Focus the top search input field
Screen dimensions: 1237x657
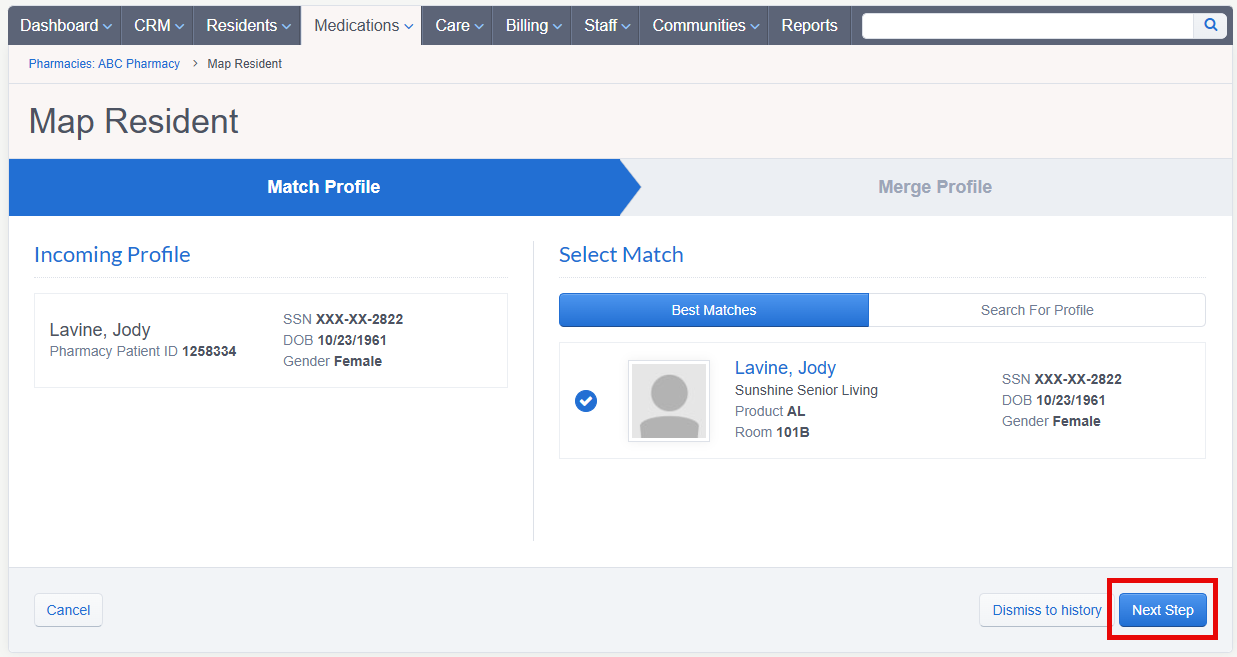tap(1028, 26)
